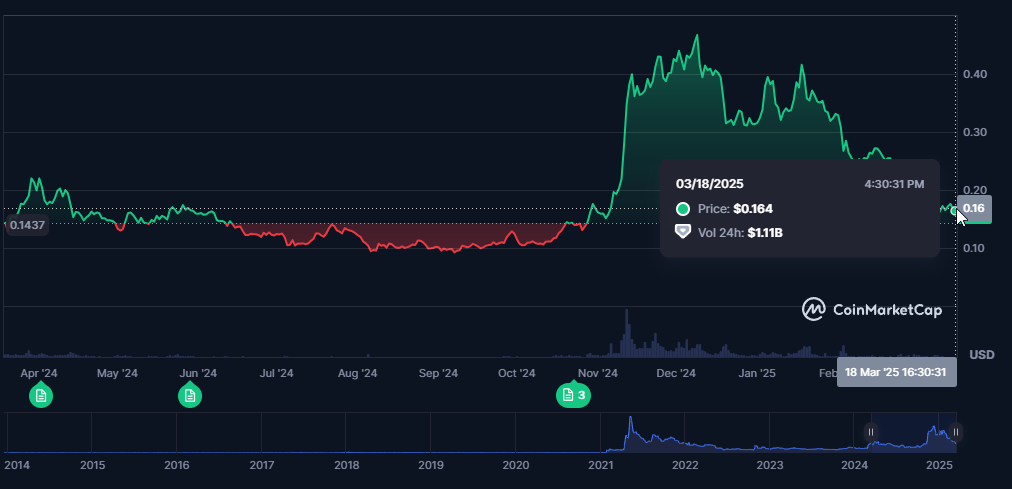Click the 0.1437 starting price label
This screenshot has height=489, width=1012.
[27, 225]
